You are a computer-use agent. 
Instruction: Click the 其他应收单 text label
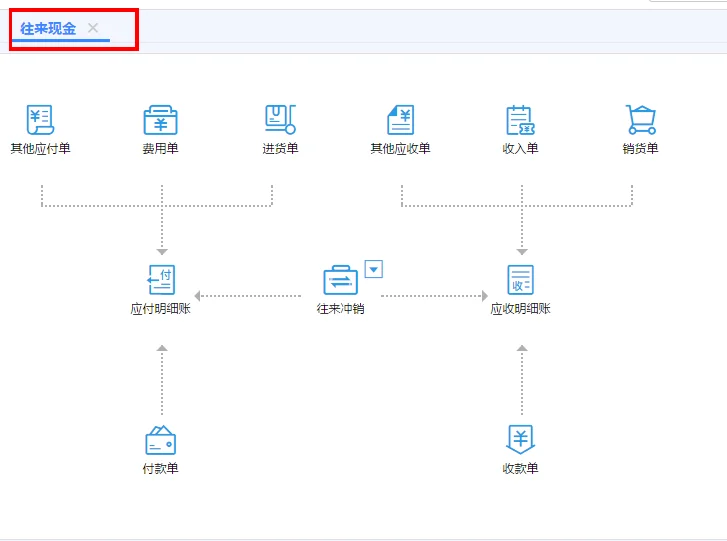401,148
